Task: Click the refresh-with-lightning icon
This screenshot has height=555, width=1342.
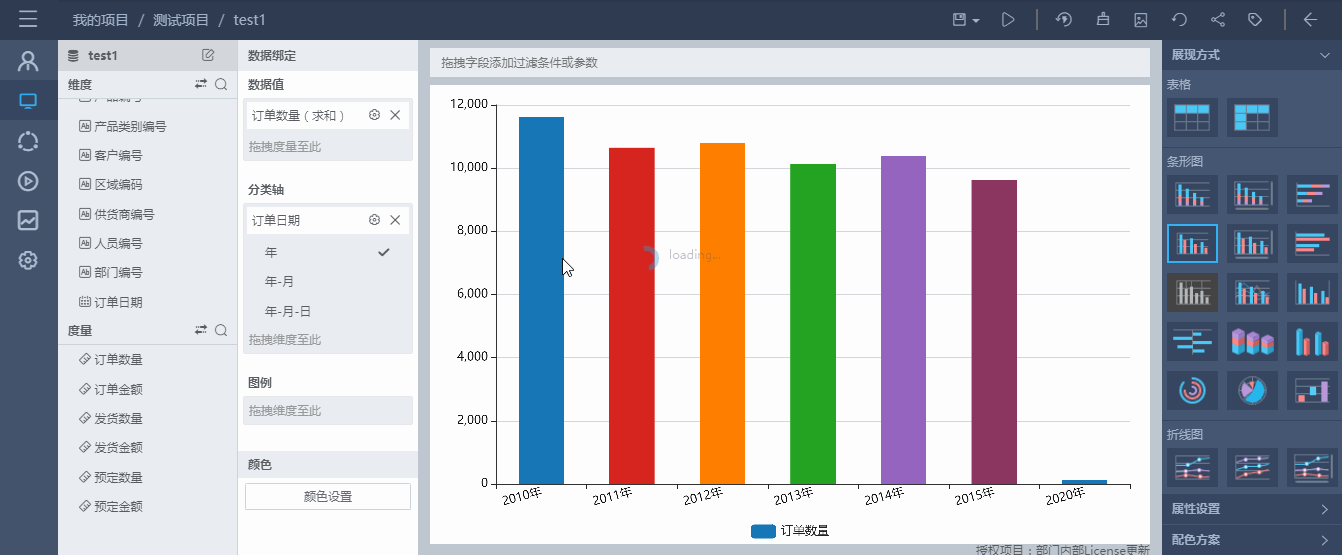Action: point(1064,19)
